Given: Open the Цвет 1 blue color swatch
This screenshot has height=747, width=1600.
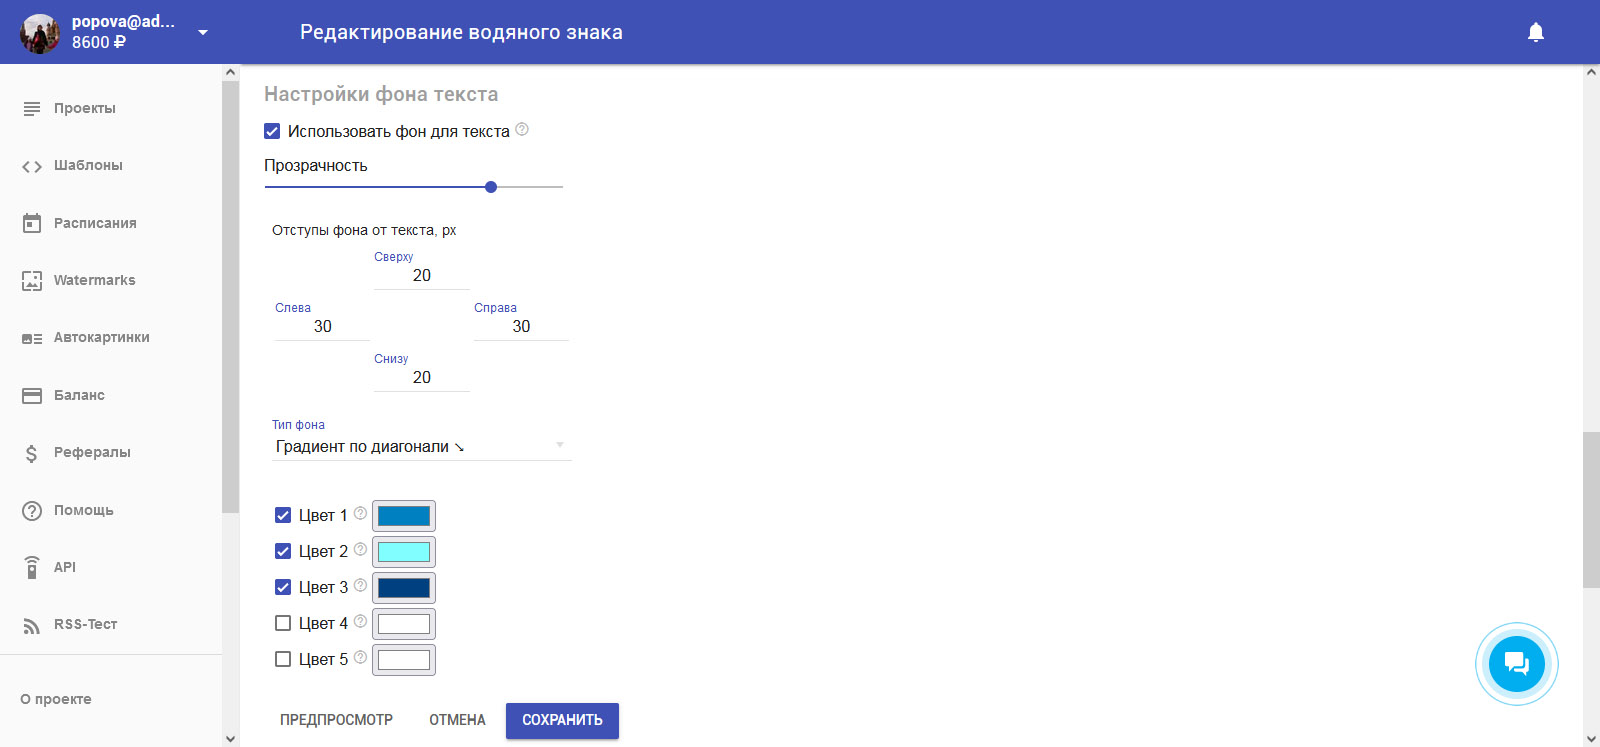Looking at the screenshot, I should 404,516.
